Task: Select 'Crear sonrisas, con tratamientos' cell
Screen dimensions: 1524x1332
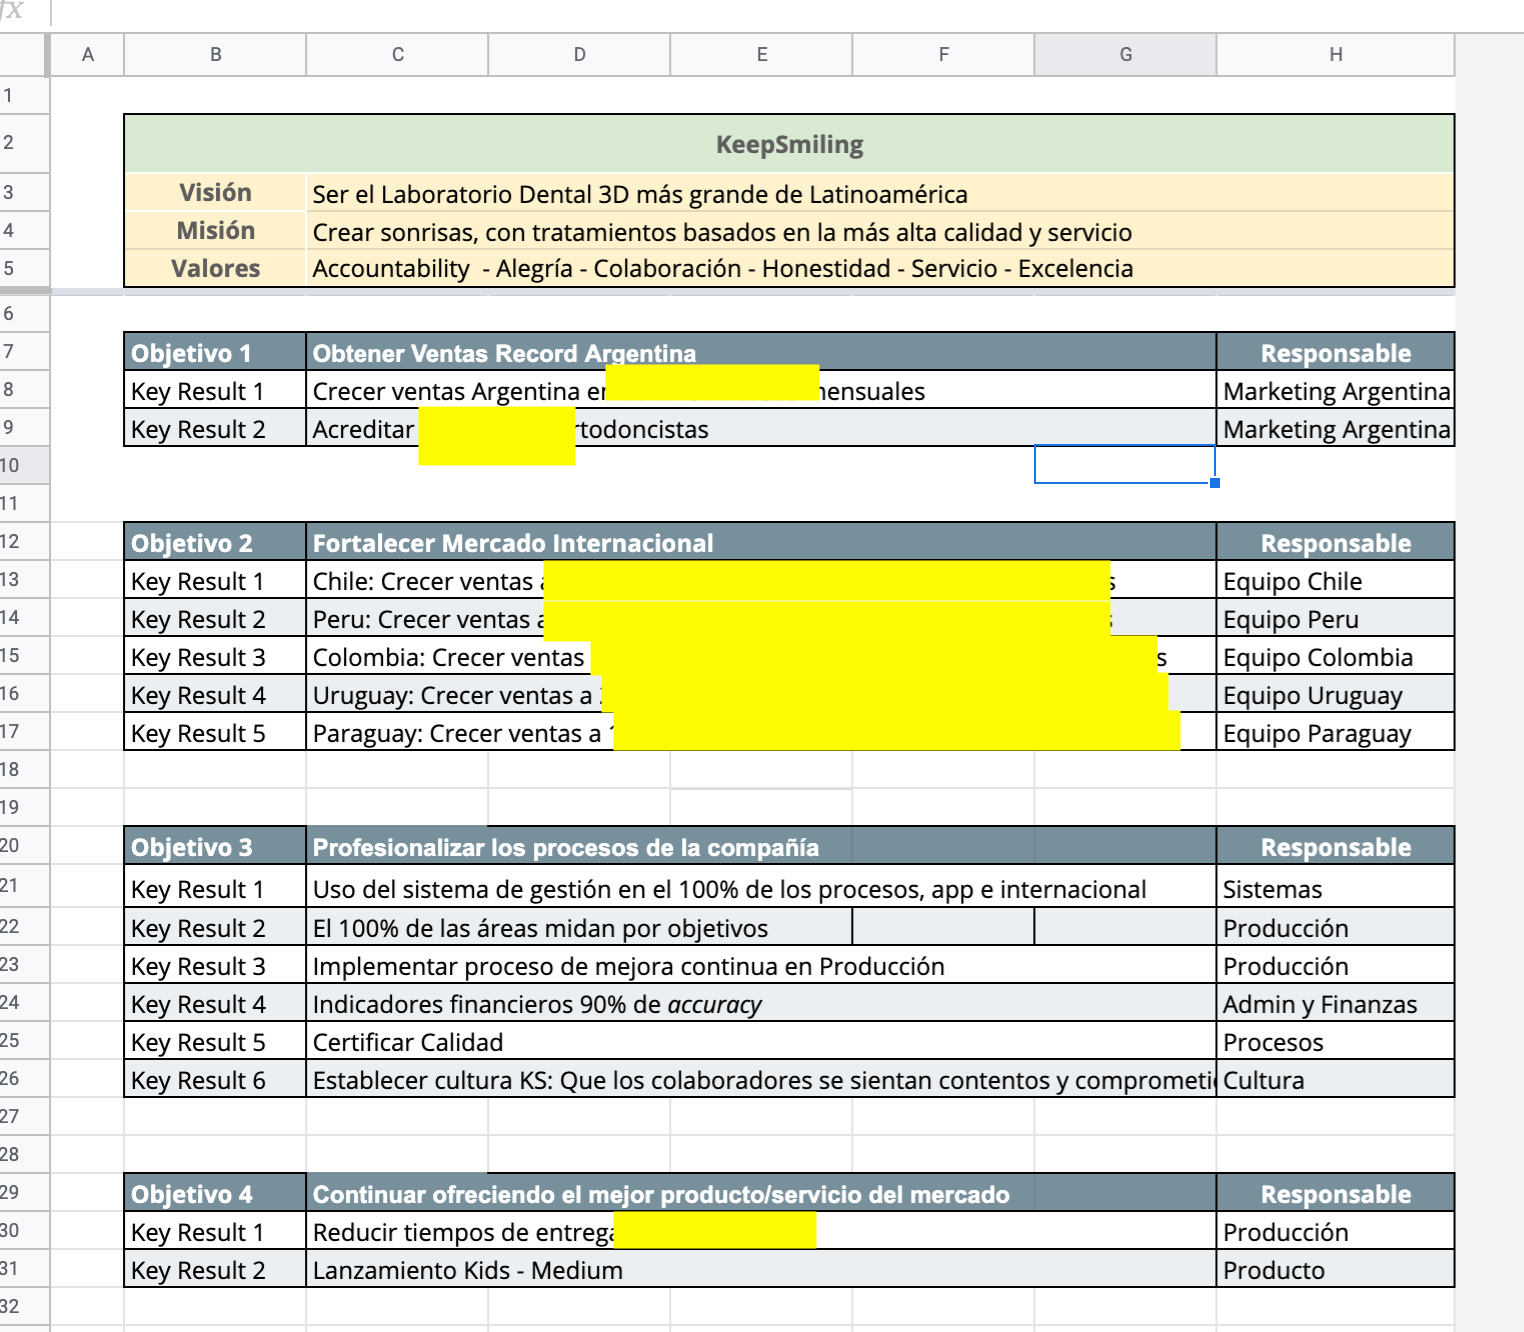Action: point(880,230)
